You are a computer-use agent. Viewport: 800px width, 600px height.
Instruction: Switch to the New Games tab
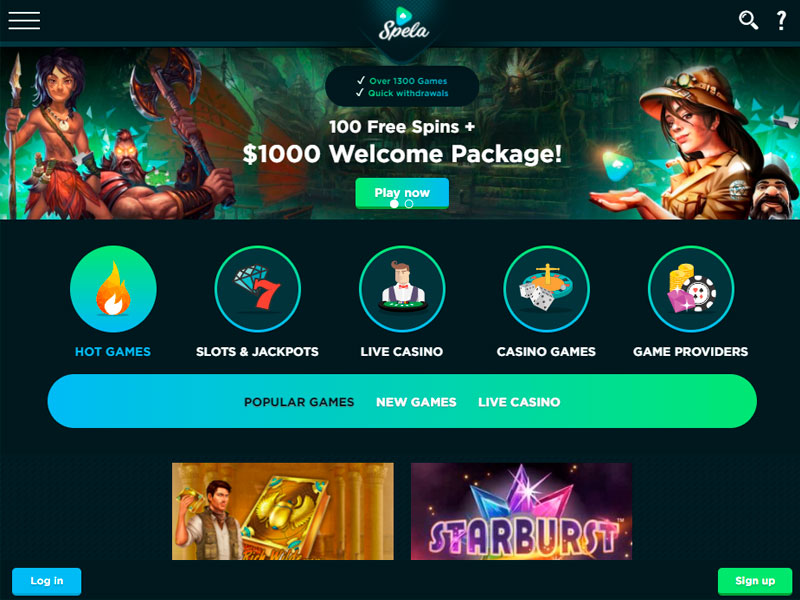click(x=416, y=402)
